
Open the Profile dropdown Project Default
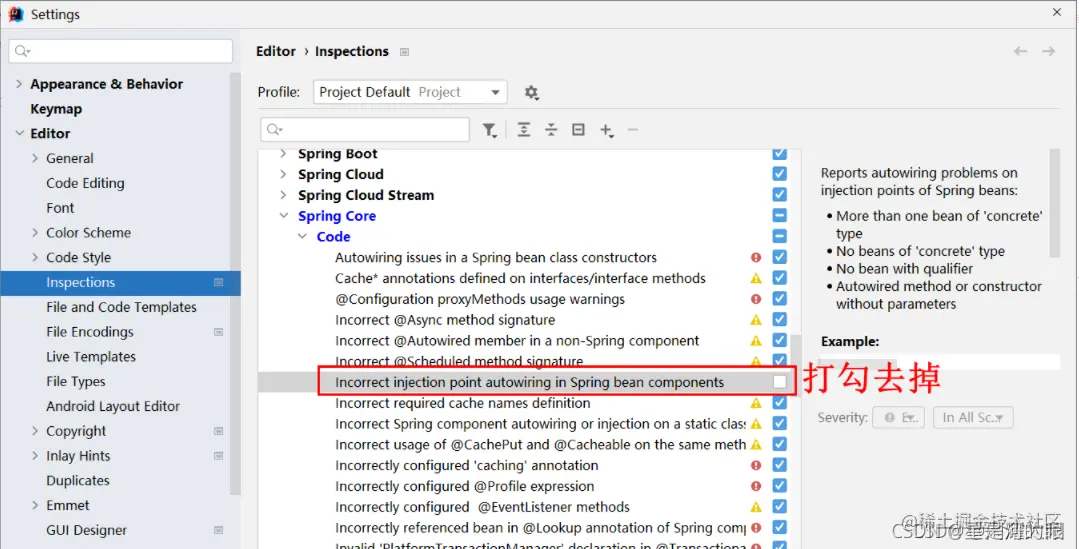[x=410, y=92]
